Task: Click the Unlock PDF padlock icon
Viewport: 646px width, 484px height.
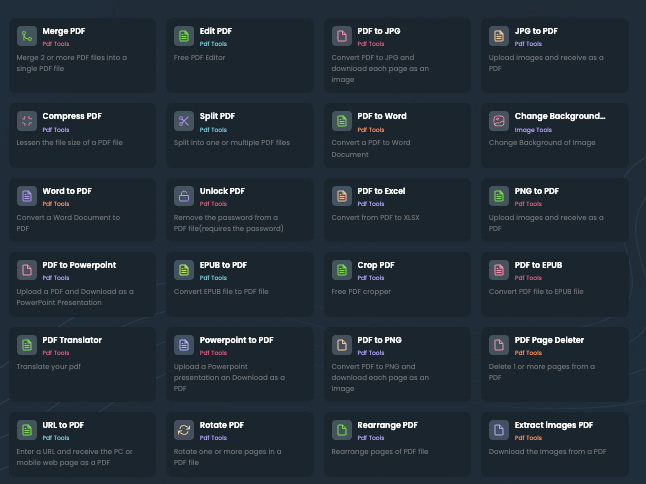Action: pyautogui.click(x=184, y=196)
